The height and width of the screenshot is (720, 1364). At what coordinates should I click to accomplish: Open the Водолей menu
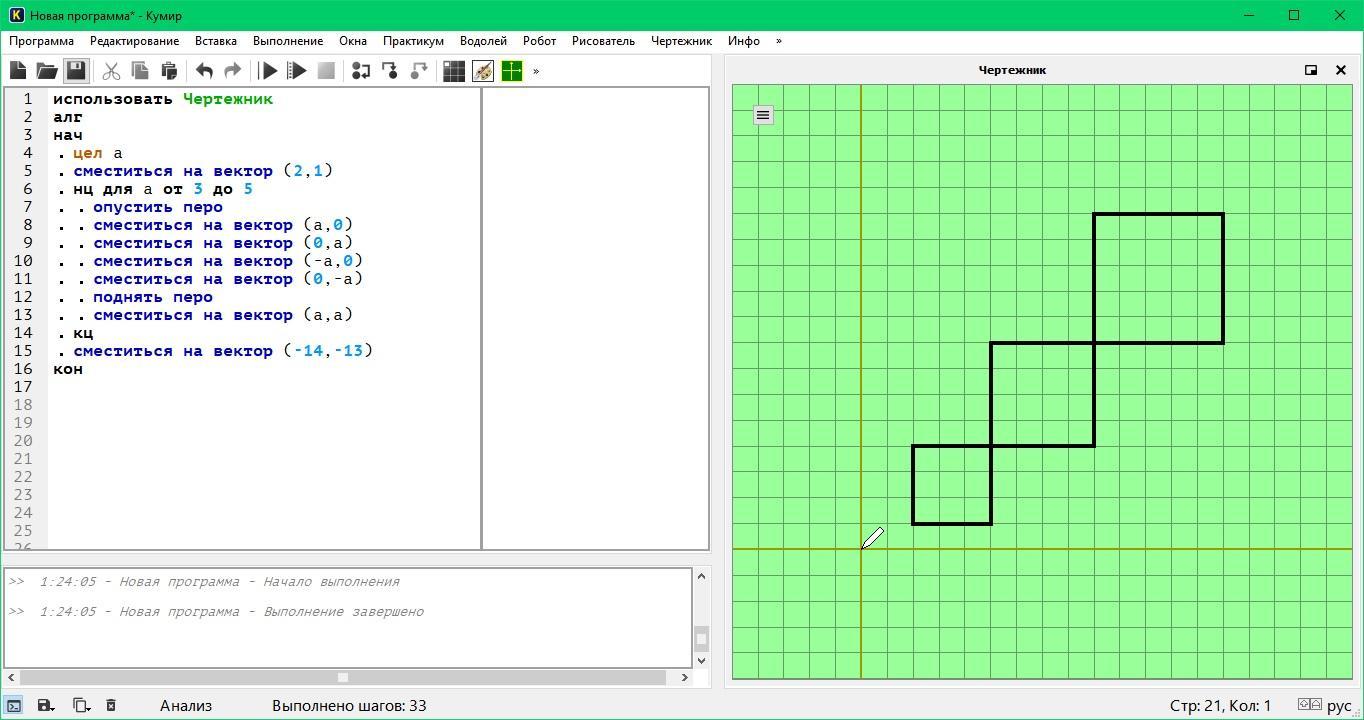coord(483,41)
